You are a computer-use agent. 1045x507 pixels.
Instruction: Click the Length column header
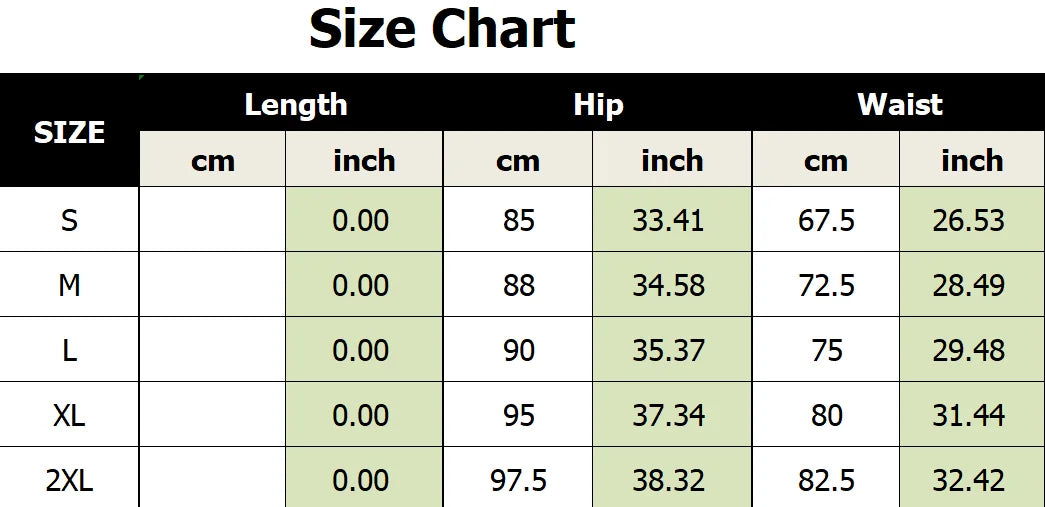(296, 105)
